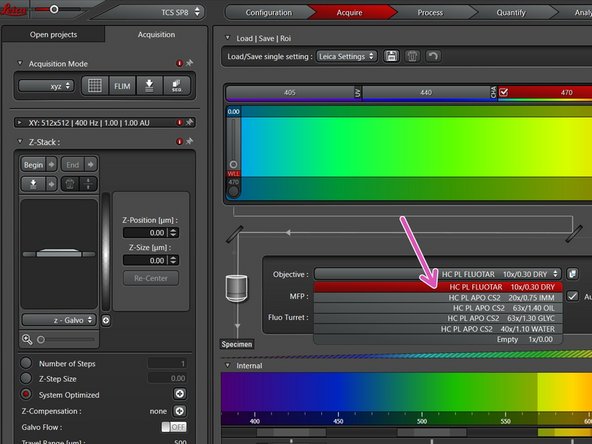Viewport: 592px width, 444px height.
Task: Click the Re-Center button
Action: click(x=151, y=278)
